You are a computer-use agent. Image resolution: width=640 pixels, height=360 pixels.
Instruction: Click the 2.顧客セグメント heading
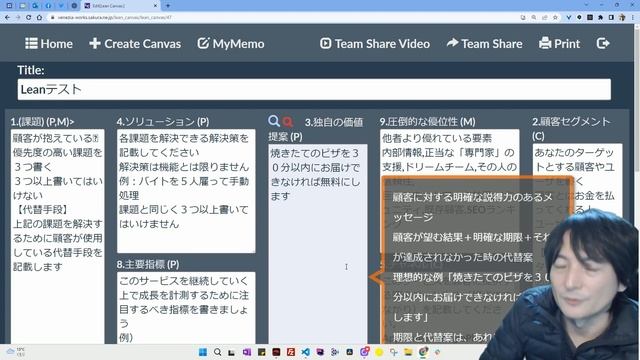coord(571,128)
